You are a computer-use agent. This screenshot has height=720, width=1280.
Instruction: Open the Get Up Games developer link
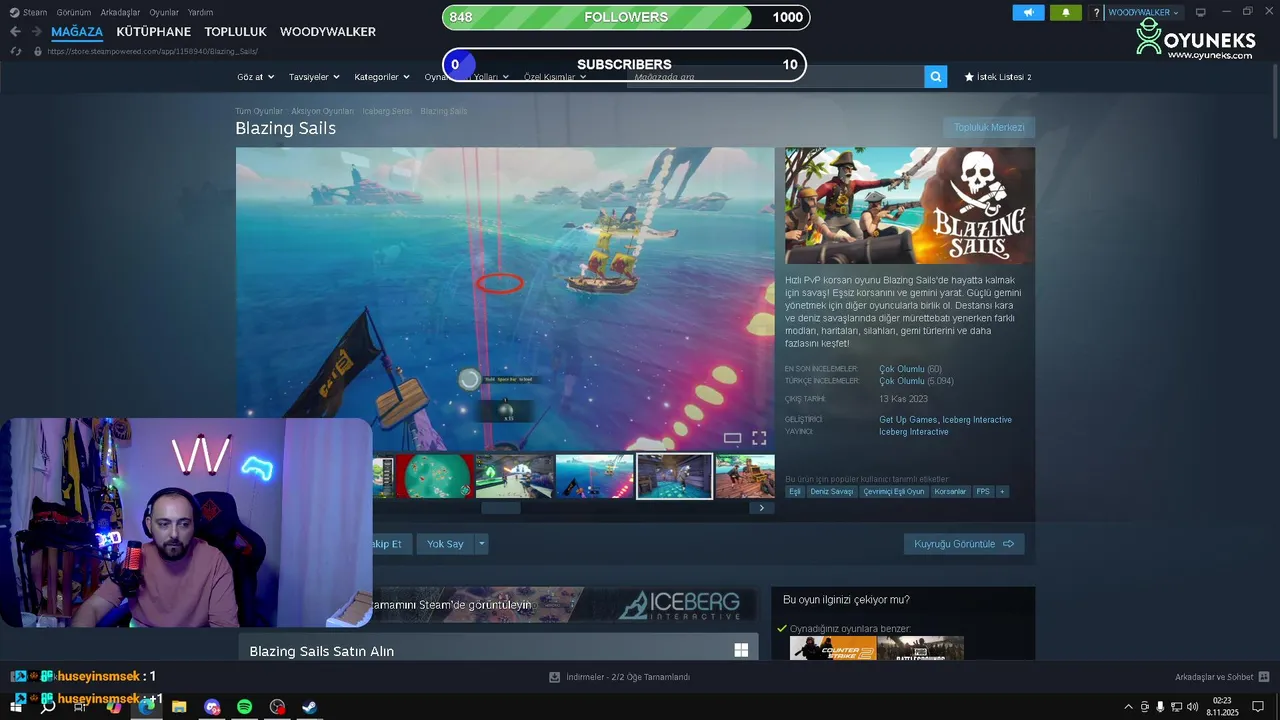tap(908, 420)
